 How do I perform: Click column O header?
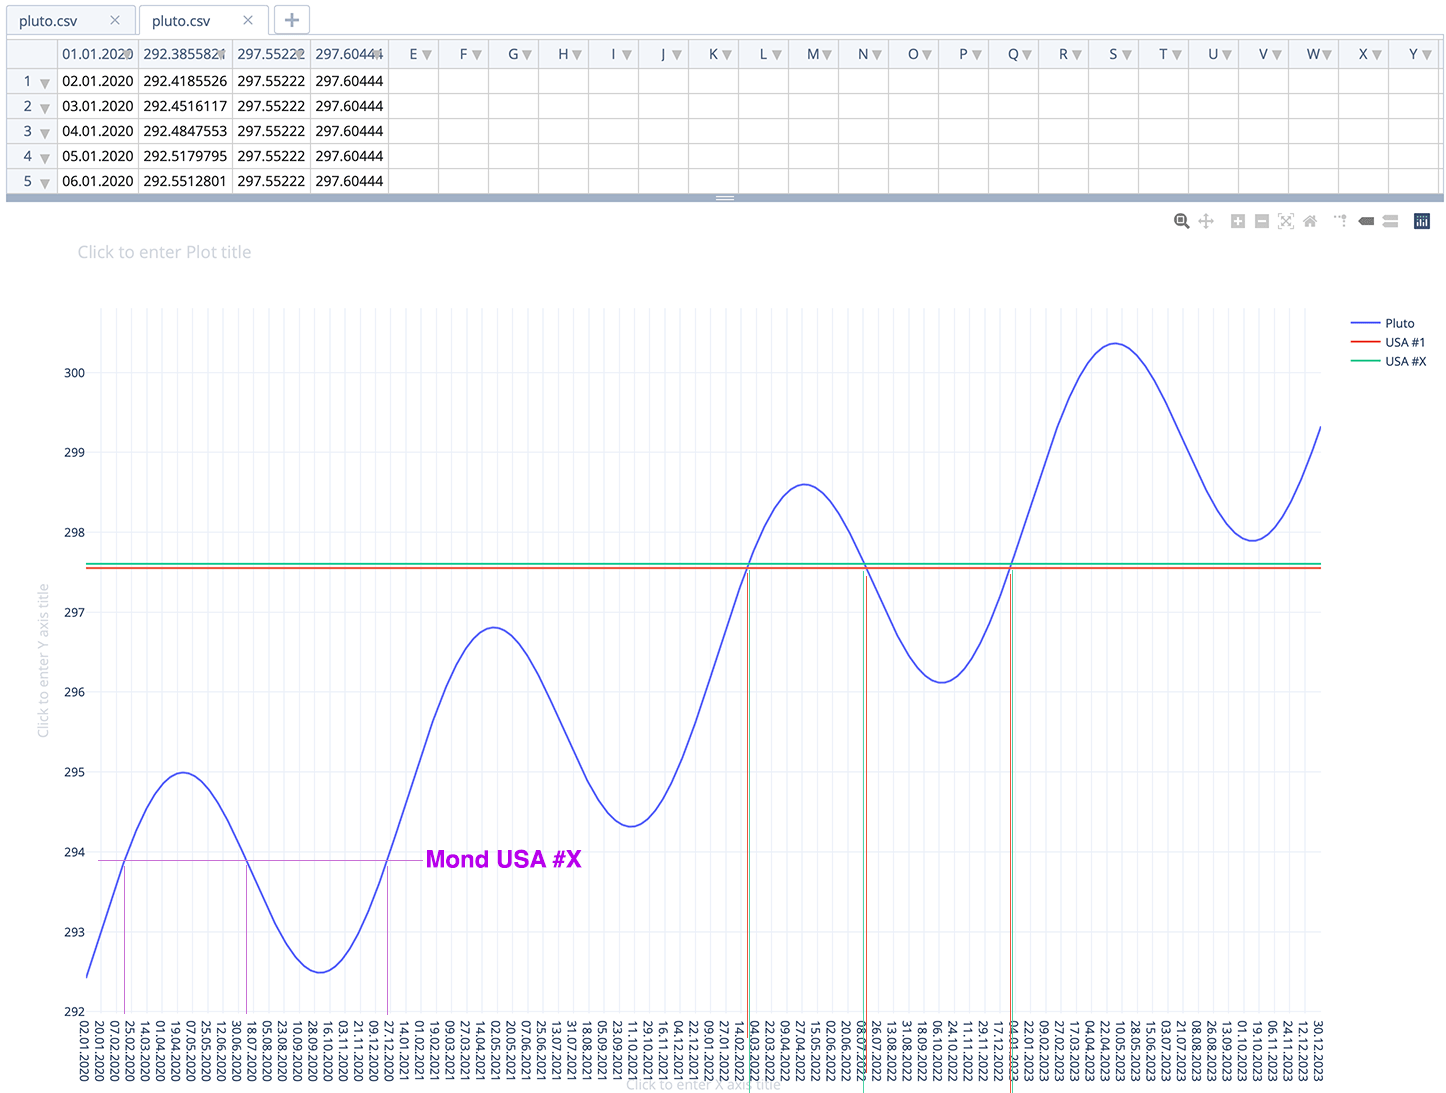pos(913,54)
